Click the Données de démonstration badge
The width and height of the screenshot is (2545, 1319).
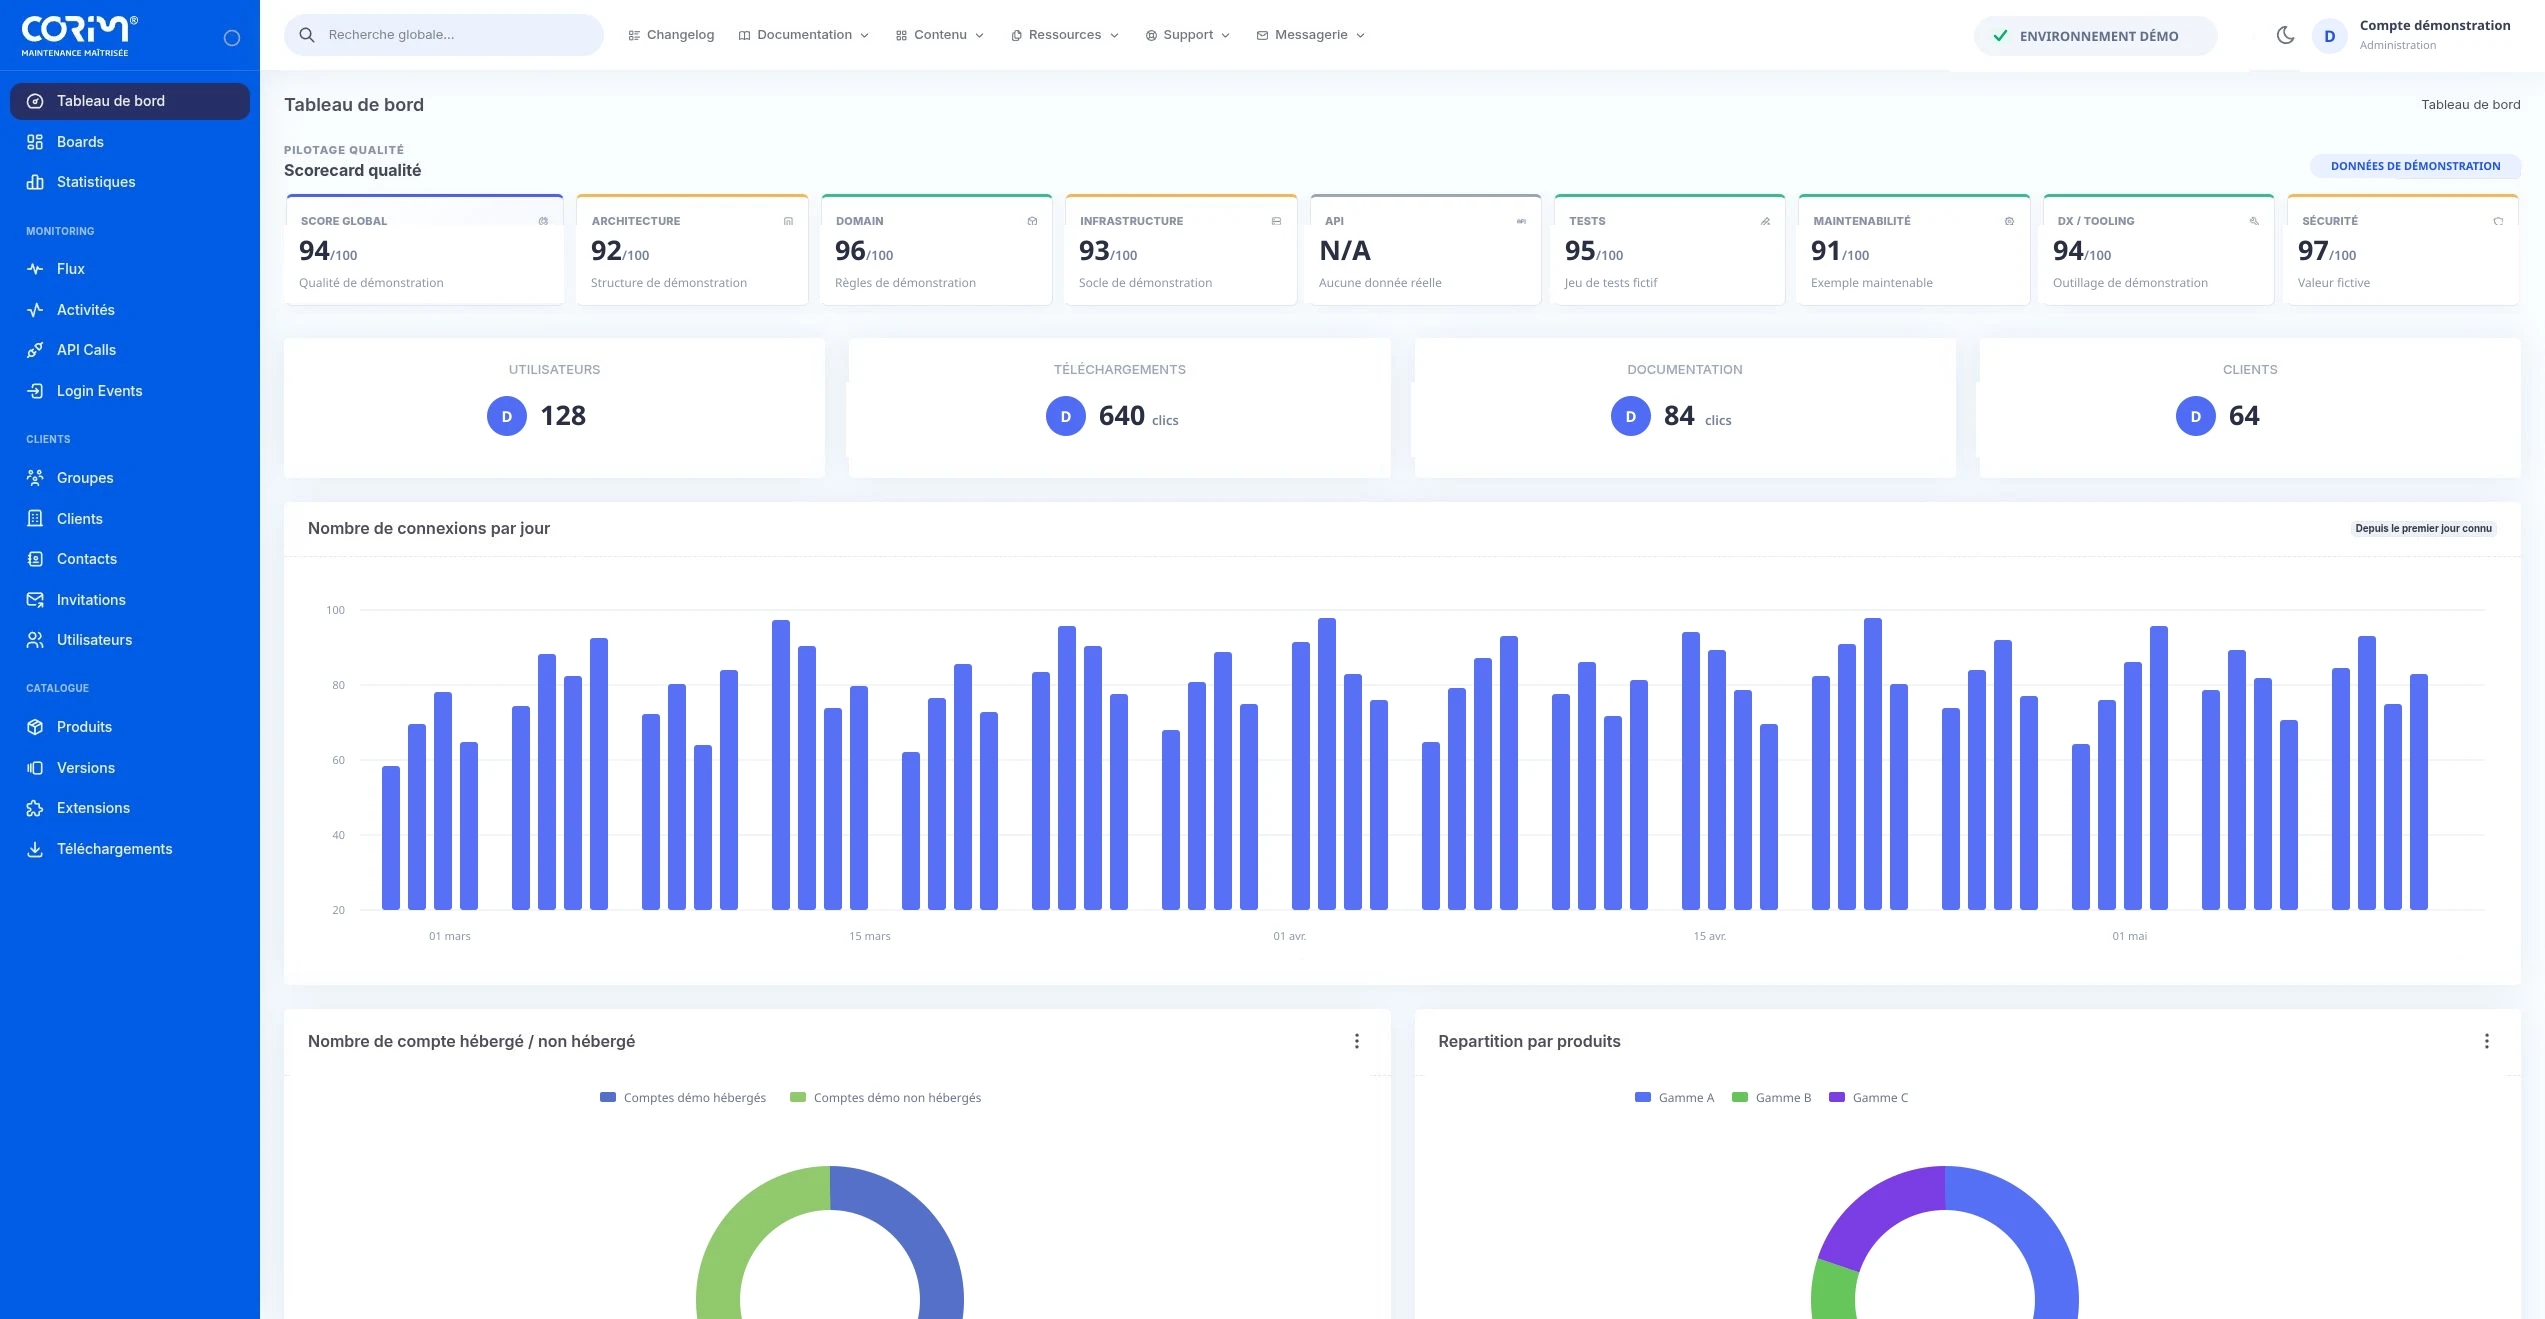[2415, 166]
